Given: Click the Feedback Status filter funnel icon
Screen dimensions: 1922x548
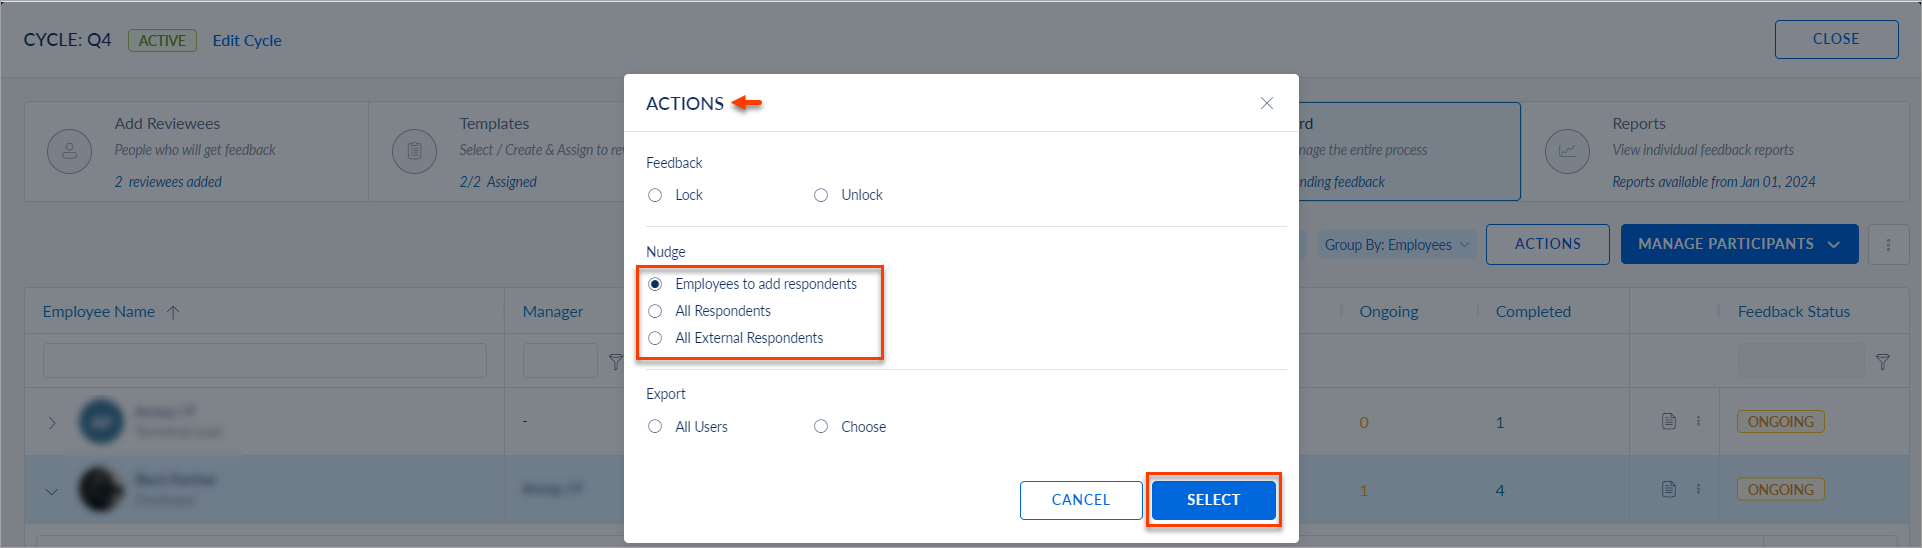Looking at the screenshot, I should 1882,361.
